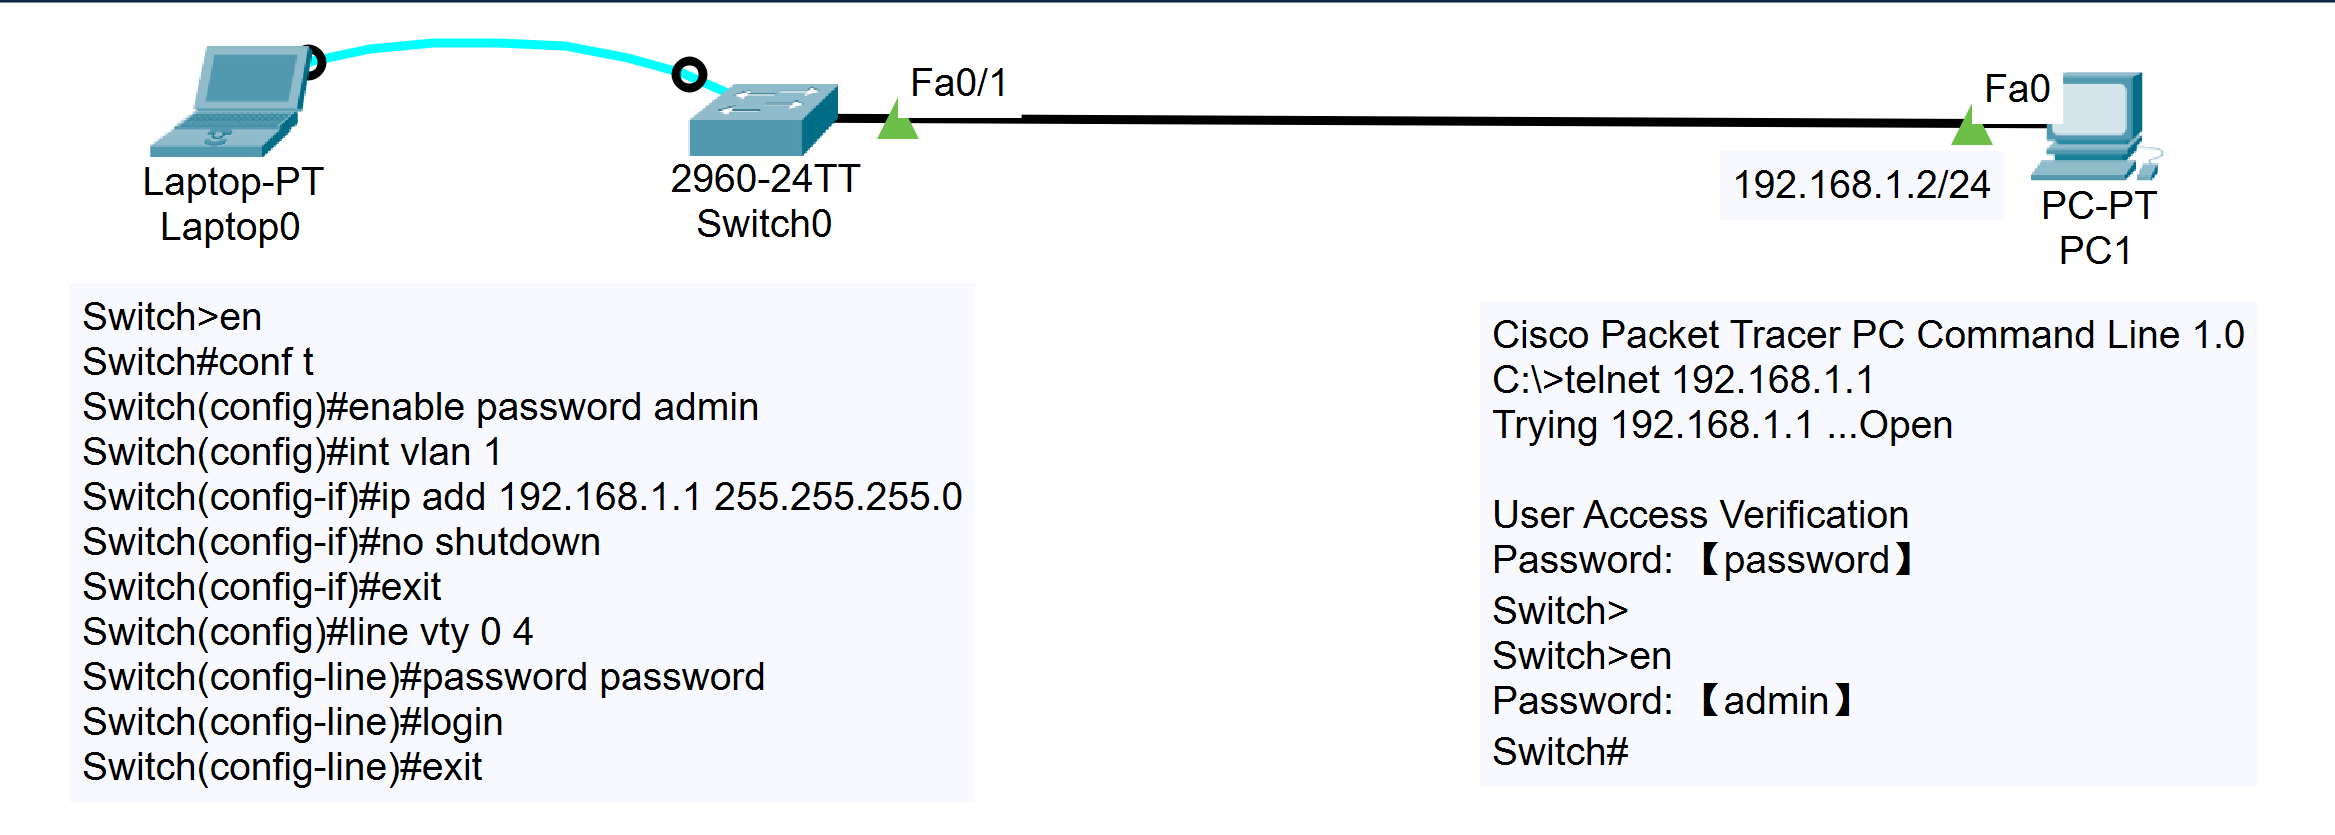The width and height of the screenshot is (2335, 835).
Task: Click the PC-PT PC1 name label
Action: click(2097, 228)
